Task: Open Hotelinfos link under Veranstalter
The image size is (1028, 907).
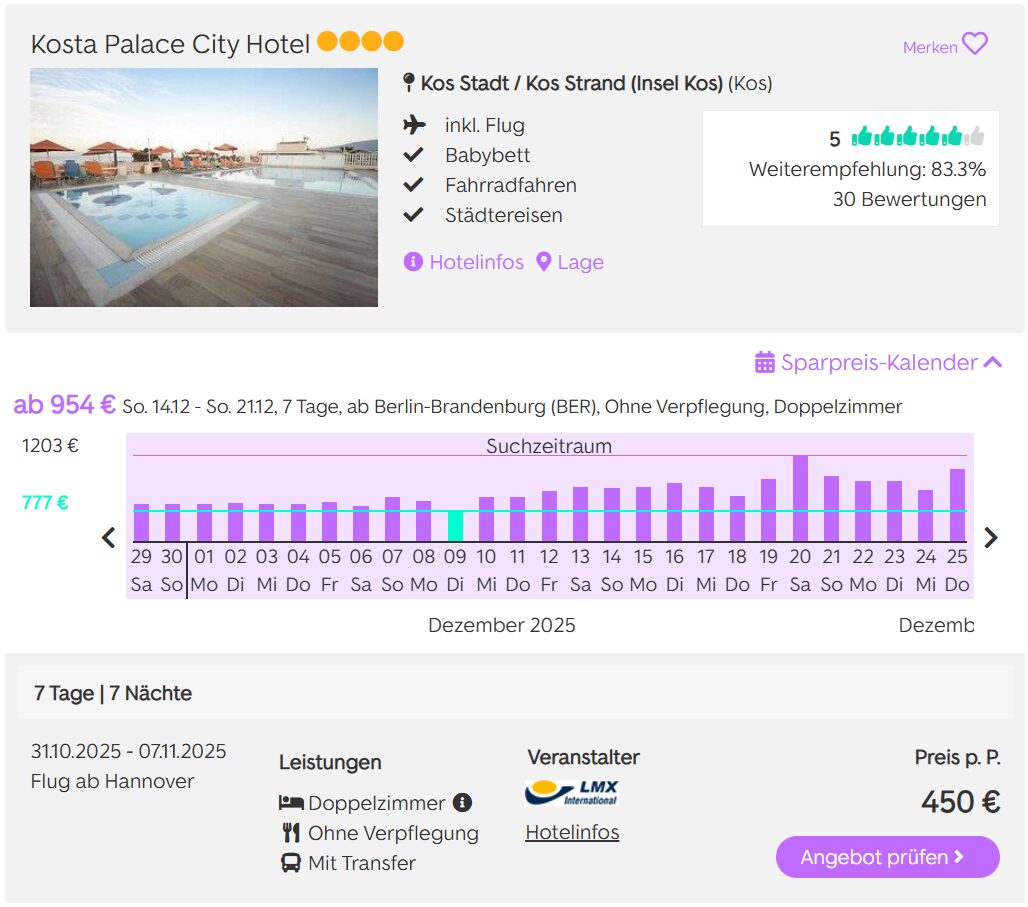Action: pyautogui.click(x=572, y=832)
